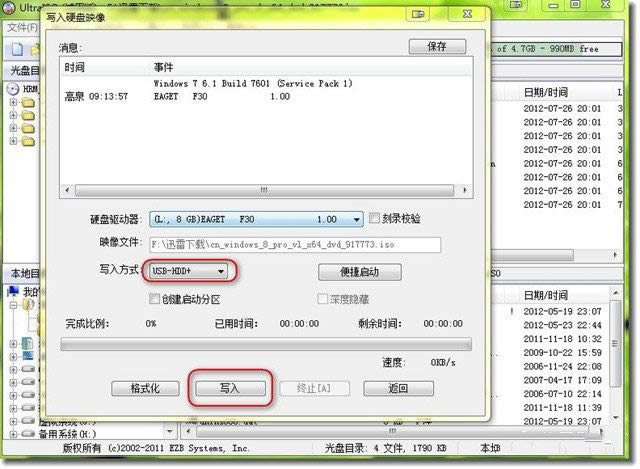Tick the 创建启动分区 checkbox
The height and width of the screenshot is (469, 640).
pyautogui.click(x=154, y=299)
